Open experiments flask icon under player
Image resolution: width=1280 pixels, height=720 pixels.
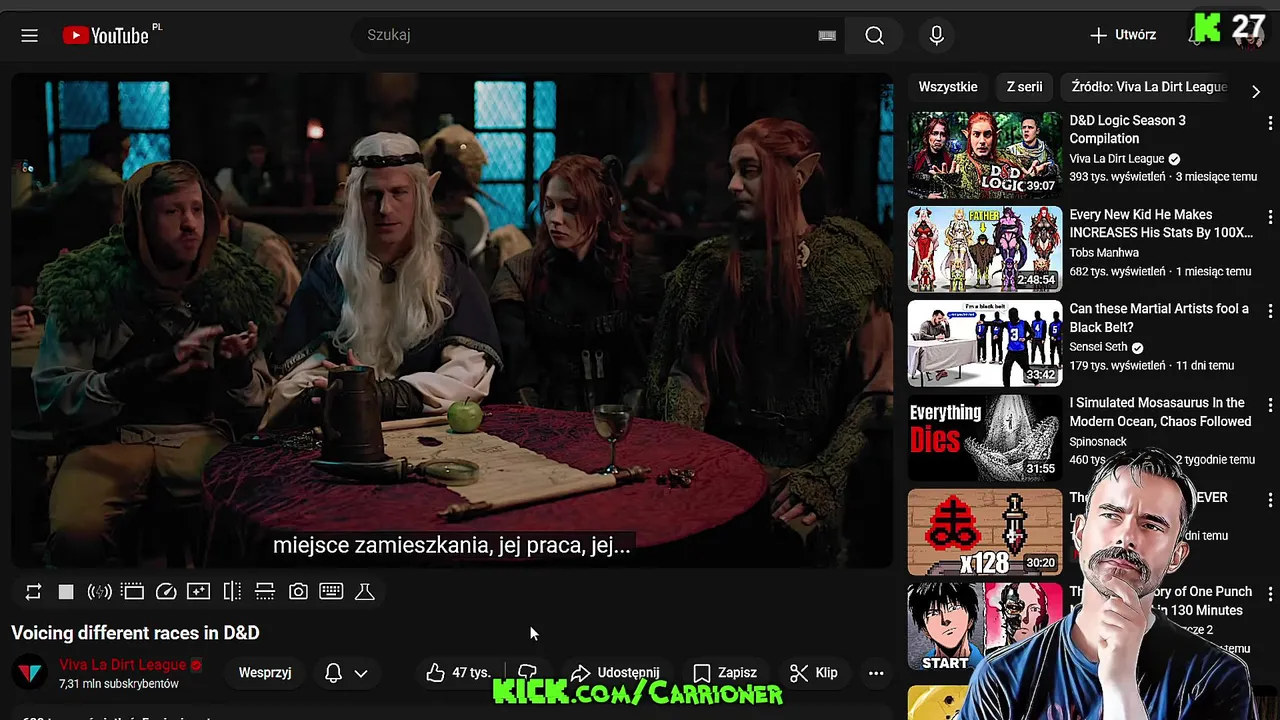pyautogui.click(x=365, y=592)
